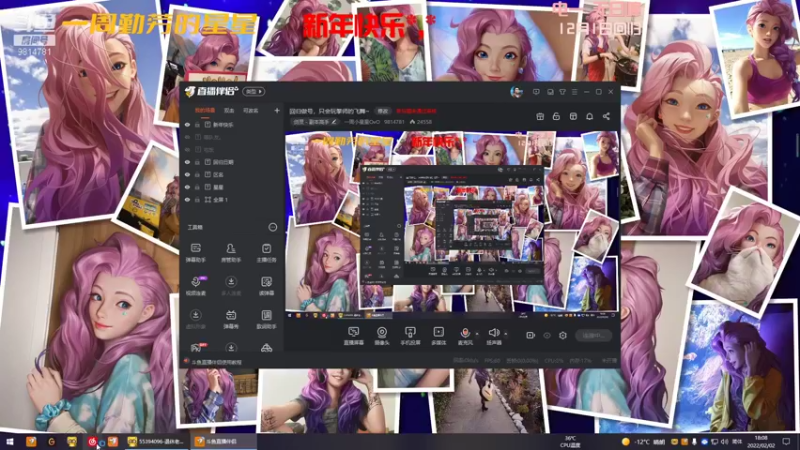Open the 弹幕助手 tool
The width and height of the screenshot is (800, 450).
click(195, 252)
